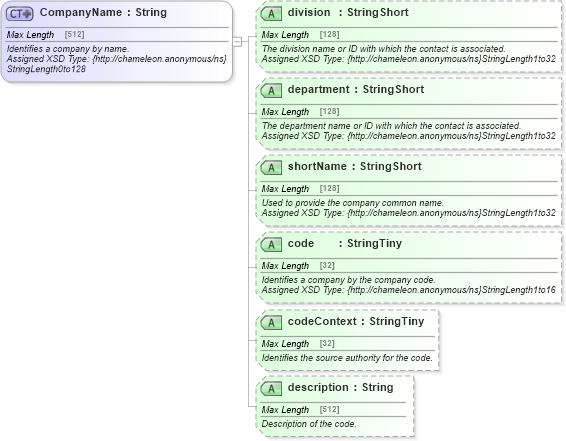Click the StringLength1to16 assigned type line under code
The image size is (566, 441).
click(408, 290)
